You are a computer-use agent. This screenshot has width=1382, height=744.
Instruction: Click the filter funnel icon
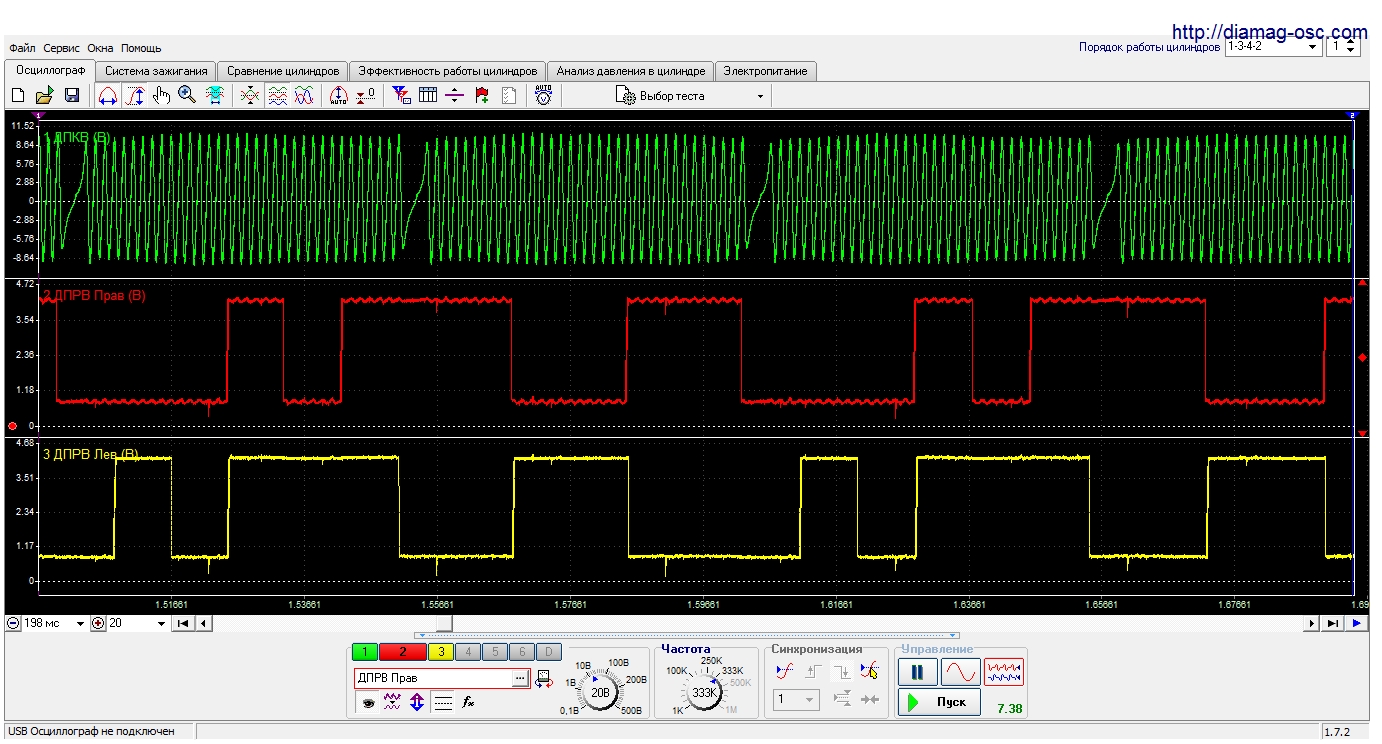(x=402, y=96)
